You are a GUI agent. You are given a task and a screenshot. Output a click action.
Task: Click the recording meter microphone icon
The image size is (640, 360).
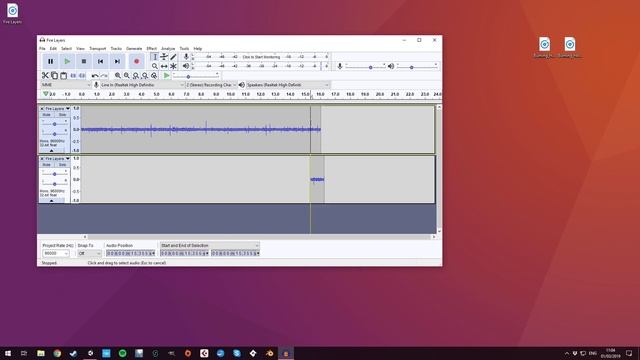[x=186, y=57]
